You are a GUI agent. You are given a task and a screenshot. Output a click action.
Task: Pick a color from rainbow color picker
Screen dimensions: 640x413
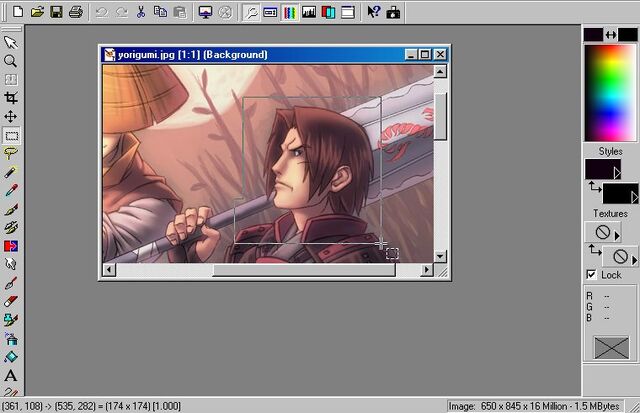[x=610, y=93]
